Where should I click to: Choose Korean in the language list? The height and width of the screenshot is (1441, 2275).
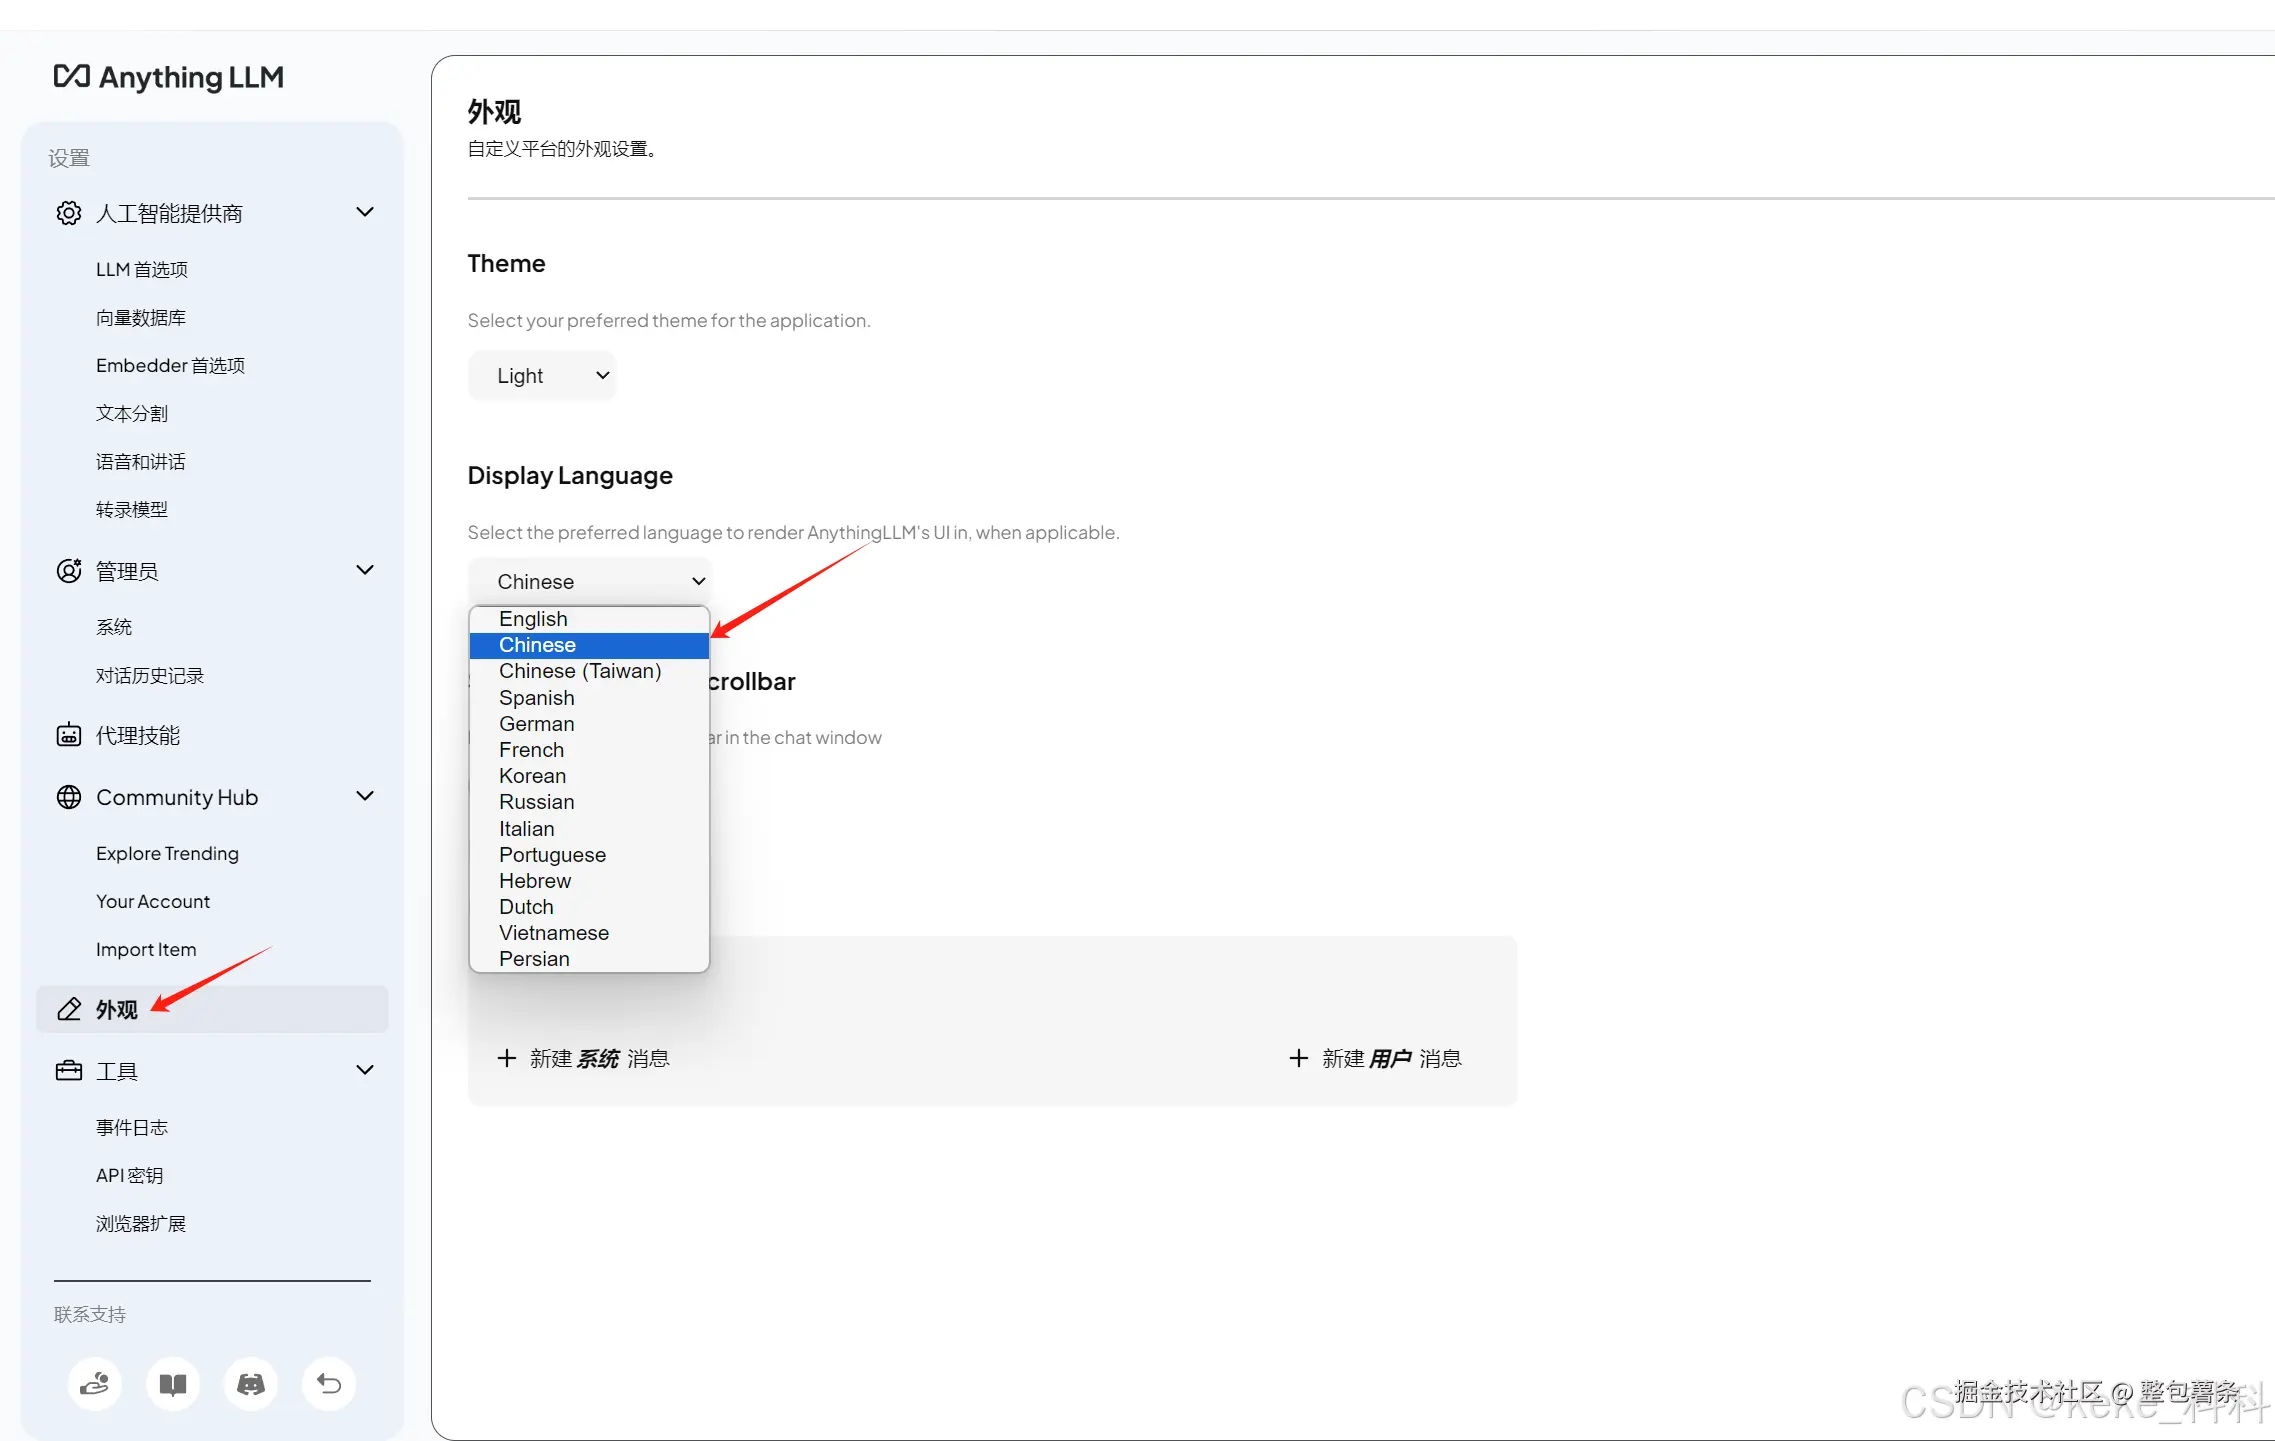pos(532,776)
